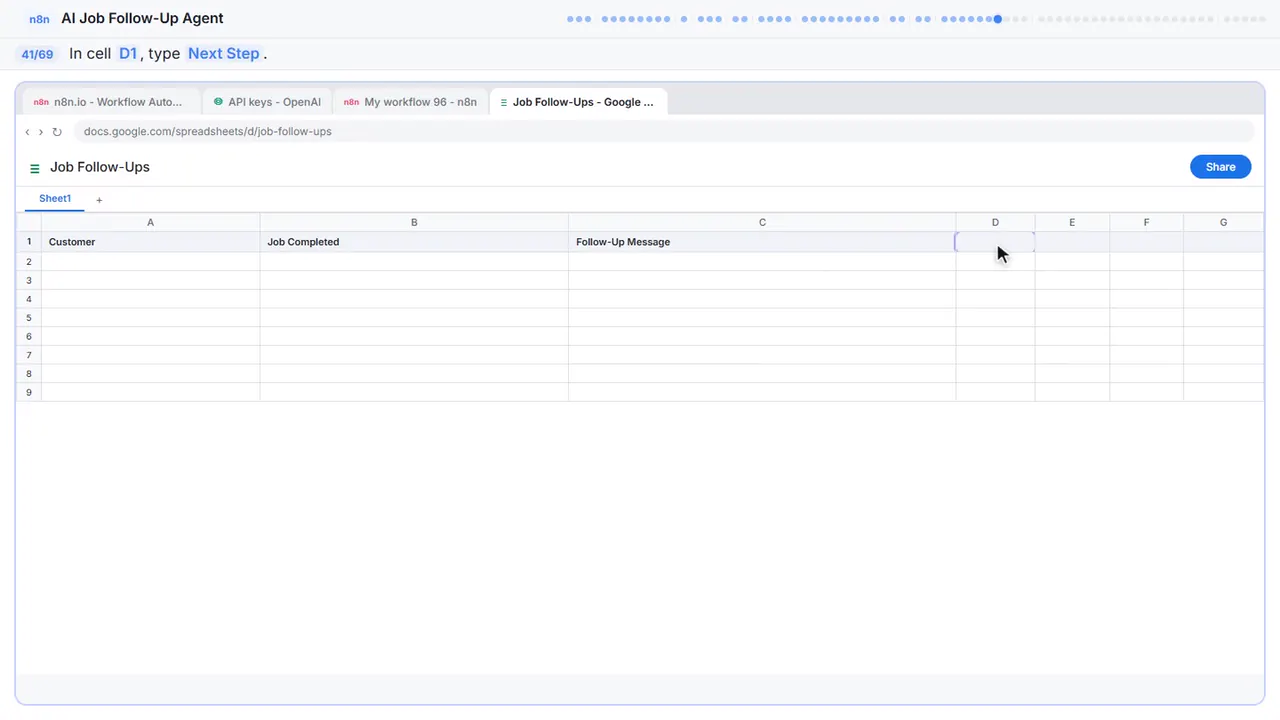Click the Customer header cell

pyautogui.click(x=150, y=242)
